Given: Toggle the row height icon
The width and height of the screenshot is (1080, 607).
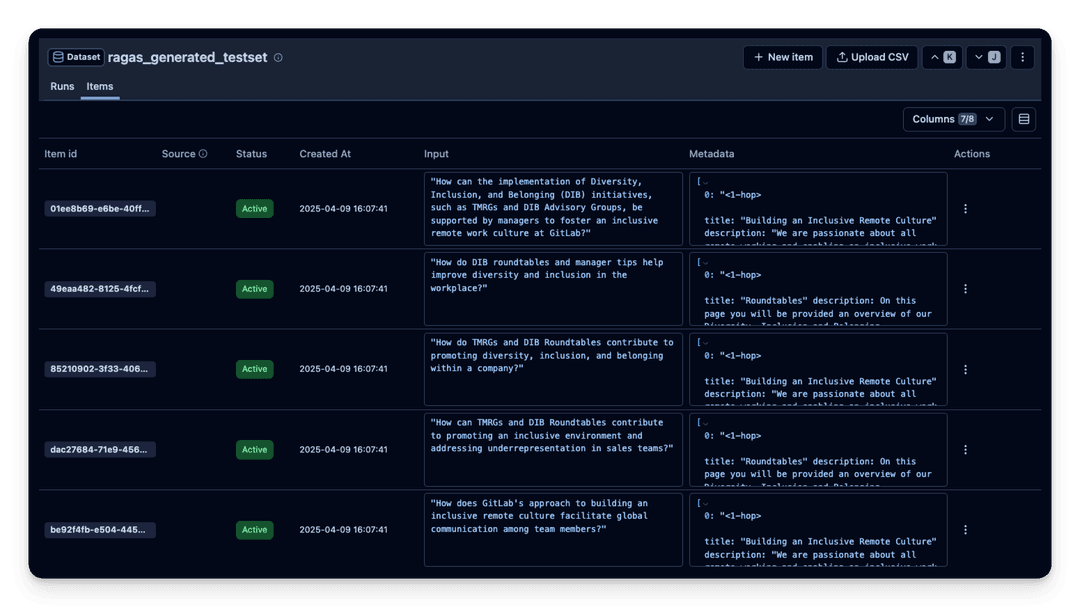Looking at the screenshot, I should (1024, 119).
